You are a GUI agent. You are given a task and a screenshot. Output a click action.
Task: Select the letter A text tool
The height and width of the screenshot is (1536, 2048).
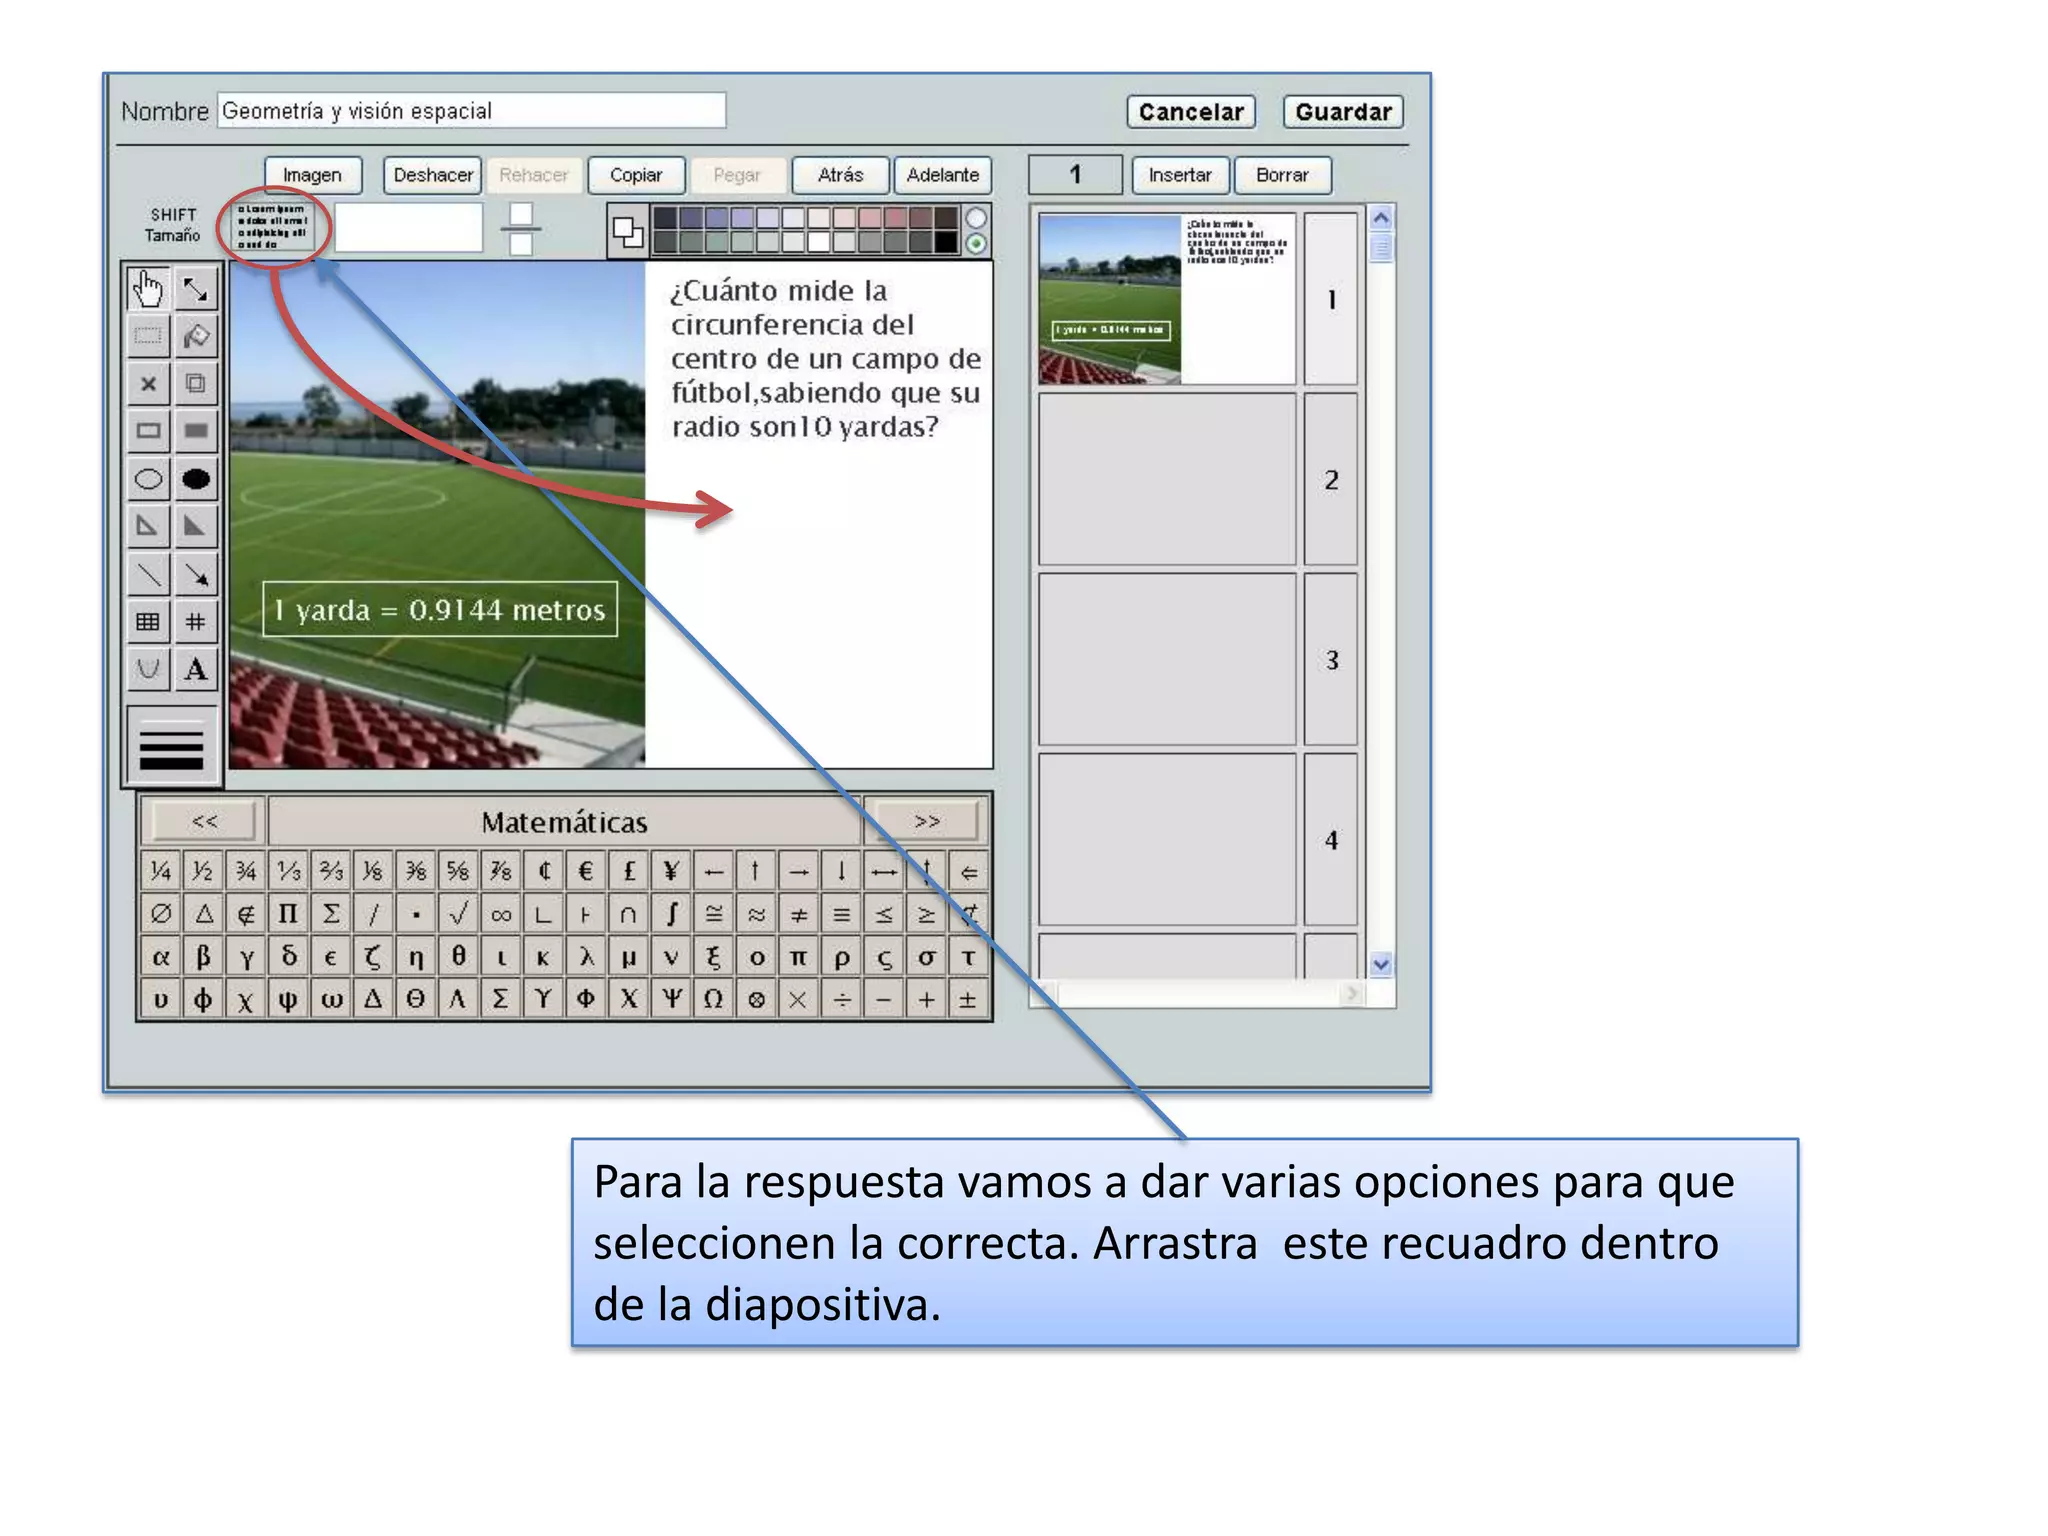point(196,669)
